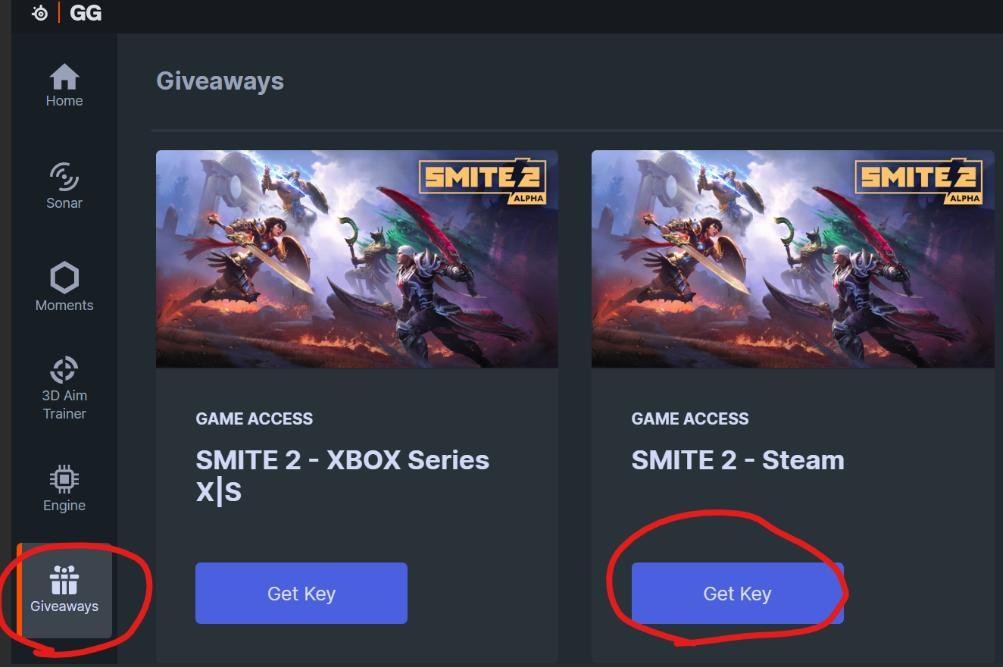Open the Steam giveaway artwork image
The height and width of the screenshot is (667, 1003).
792,258
